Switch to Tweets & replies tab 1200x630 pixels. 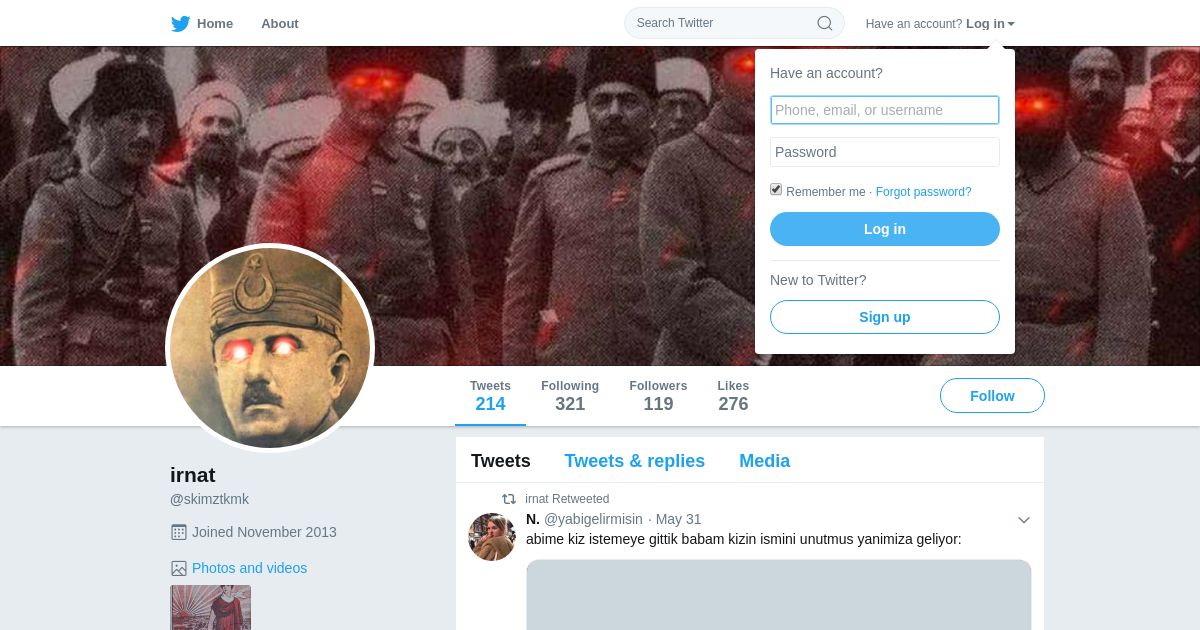pos(634,461)
